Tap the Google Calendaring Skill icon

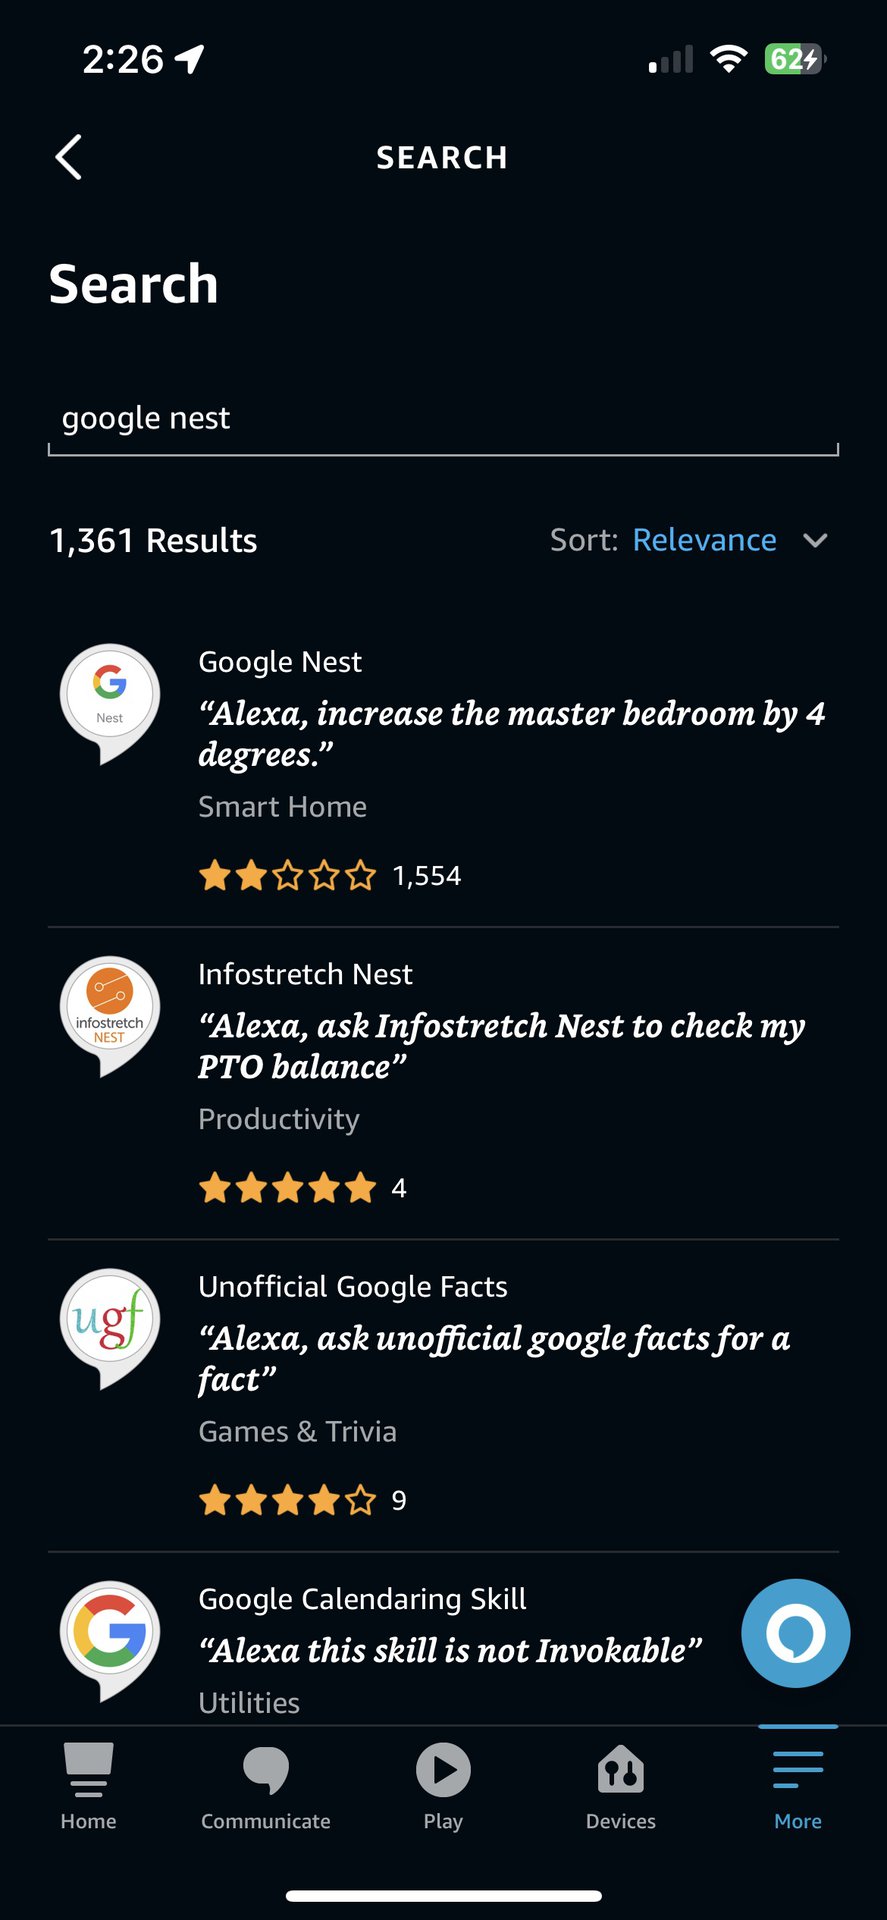point(110,1636)
